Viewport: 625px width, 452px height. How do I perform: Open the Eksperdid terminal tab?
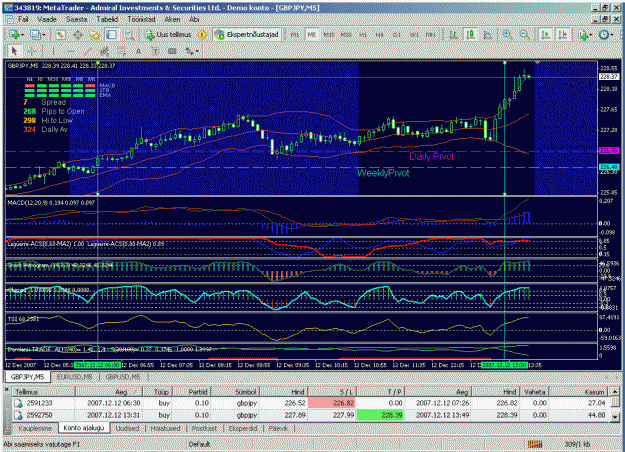[x=243, y=428]
